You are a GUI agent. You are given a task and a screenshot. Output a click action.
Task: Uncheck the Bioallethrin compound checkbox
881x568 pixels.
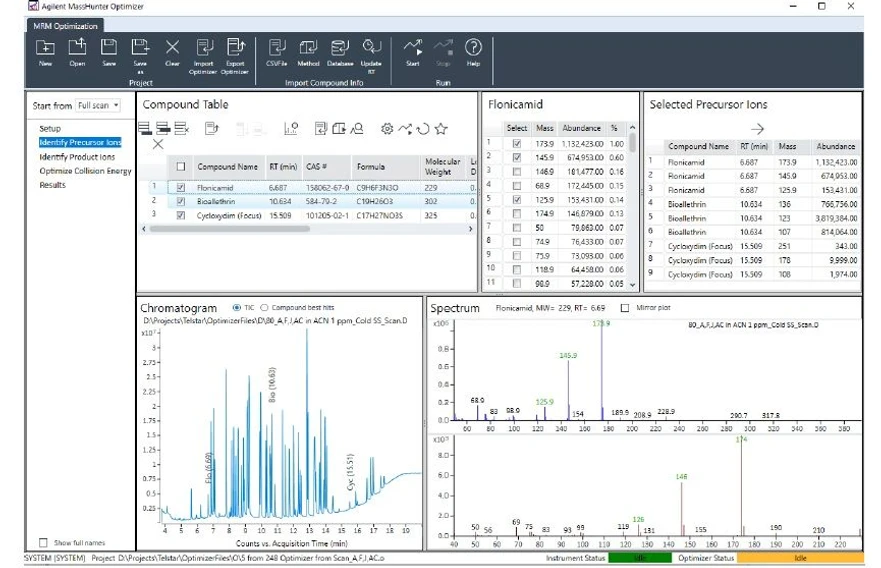click(180, 201)
